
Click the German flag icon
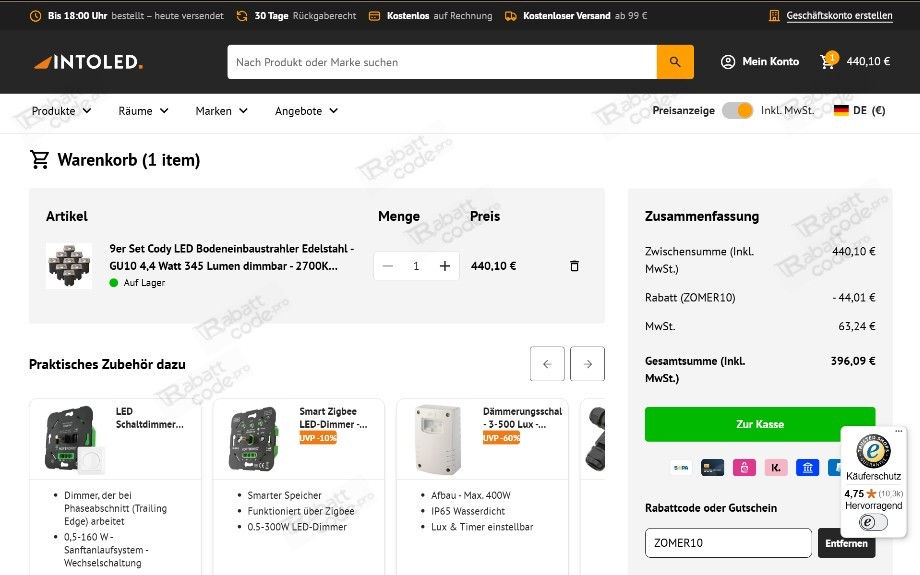click(x=841, y=110)
